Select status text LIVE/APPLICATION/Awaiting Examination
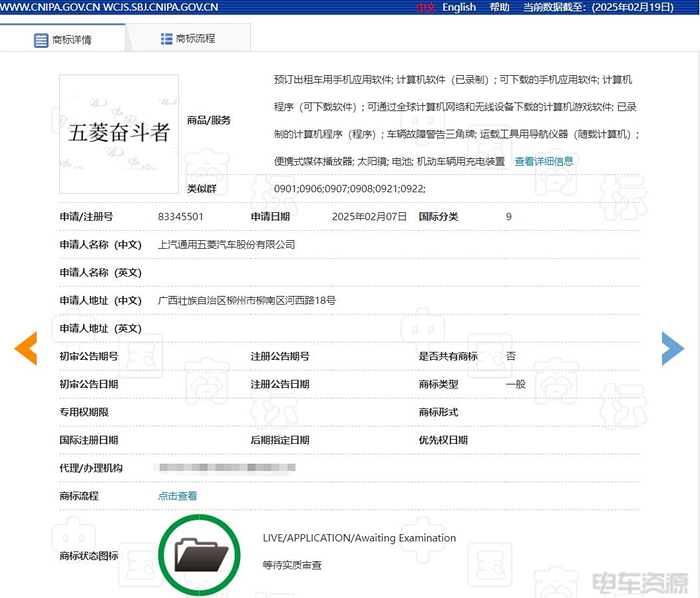Image resolution: width=700 pixels, height=598 pixels. click(359, 538)
